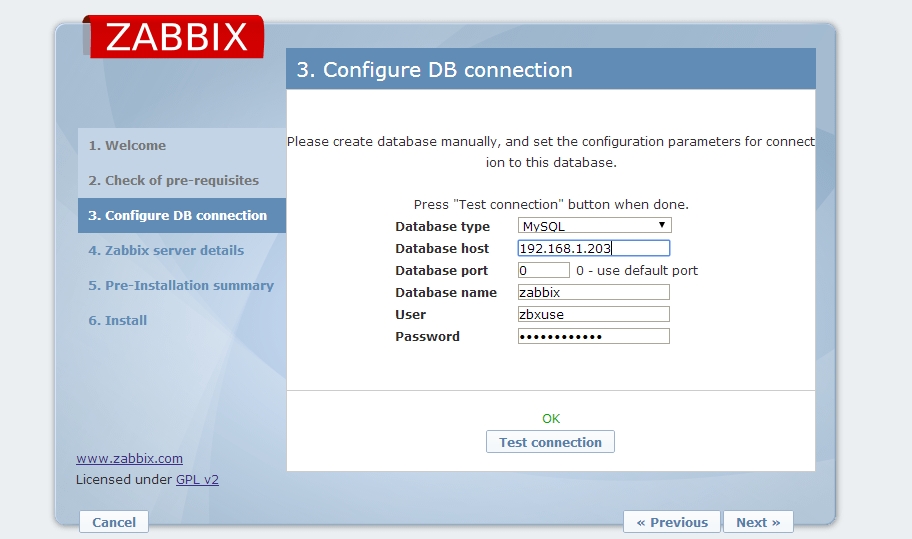Click the Password field
The image size is (912, 539).
click(x=594, y=337)
